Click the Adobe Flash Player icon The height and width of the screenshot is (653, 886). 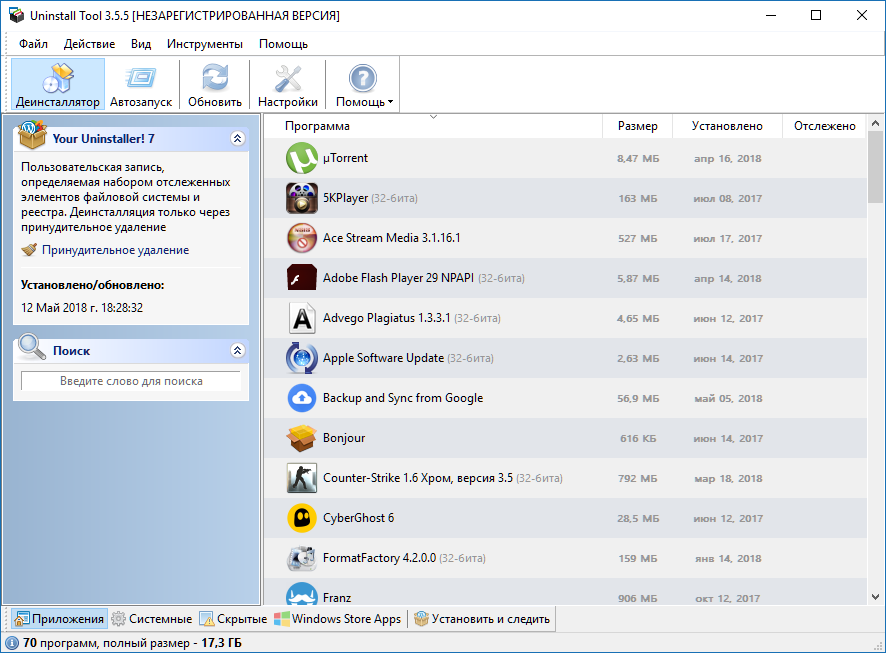pos(302,278)
